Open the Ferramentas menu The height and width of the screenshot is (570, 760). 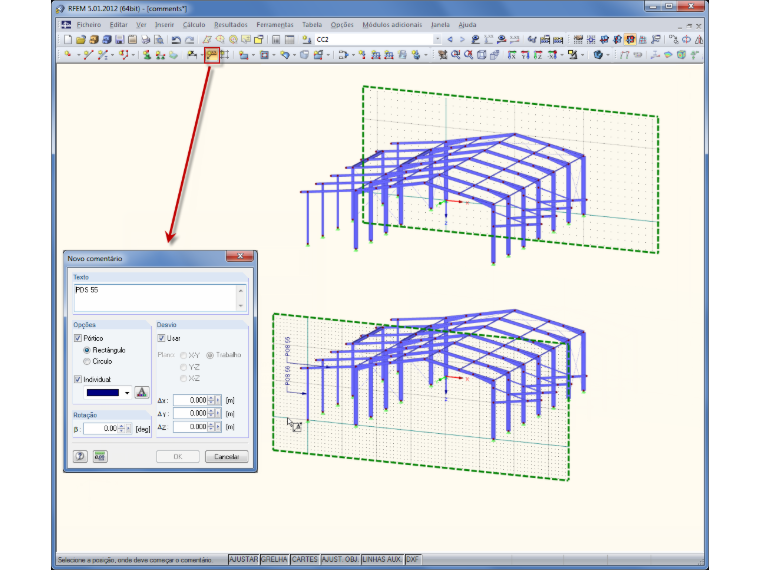tap(275, 25)
